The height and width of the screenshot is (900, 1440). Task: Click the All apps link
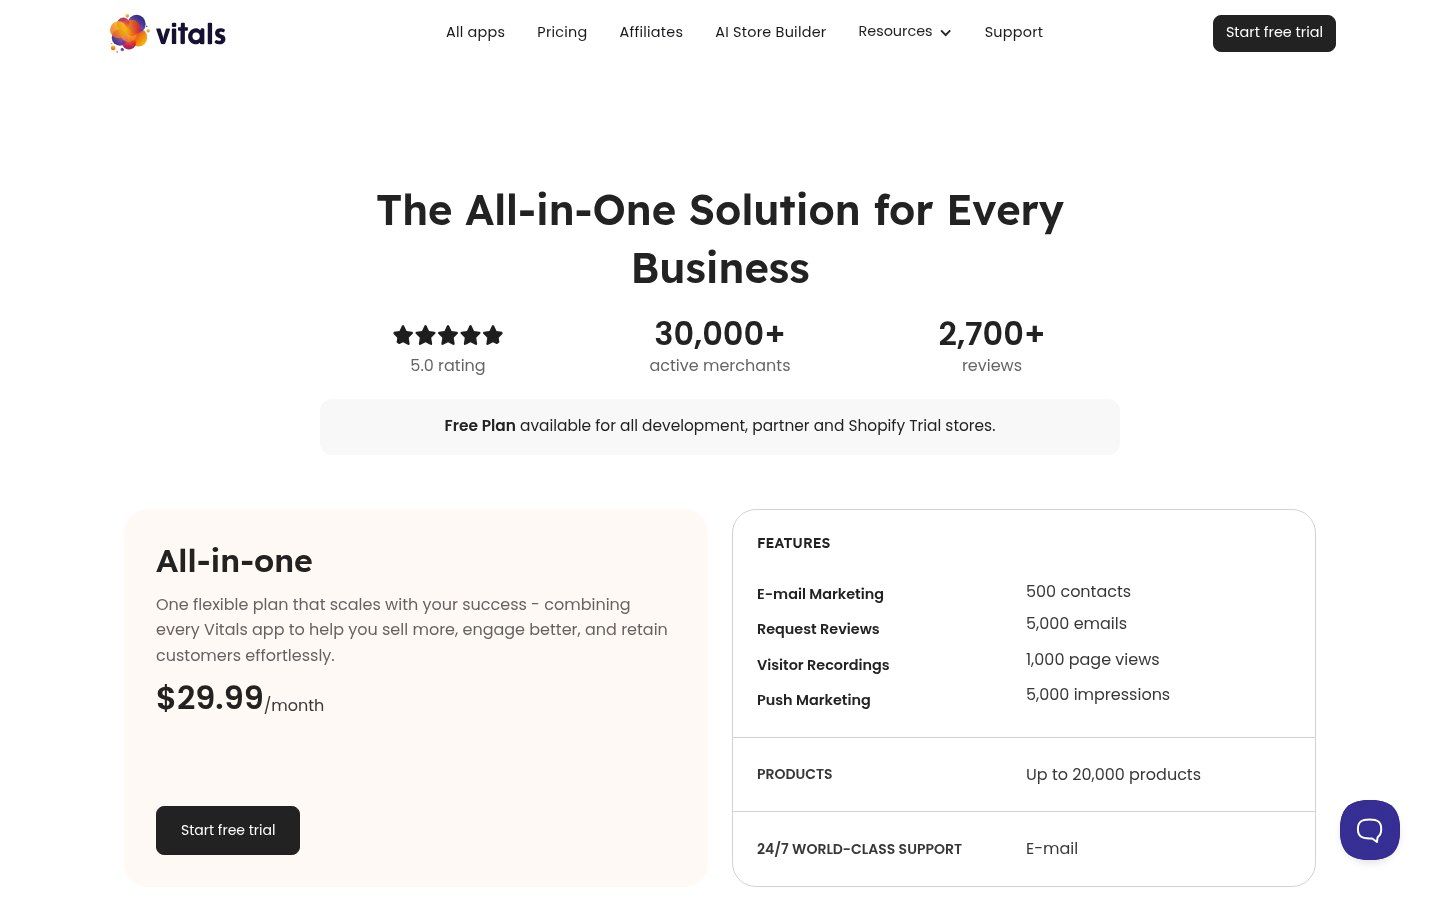pos(475,32)
